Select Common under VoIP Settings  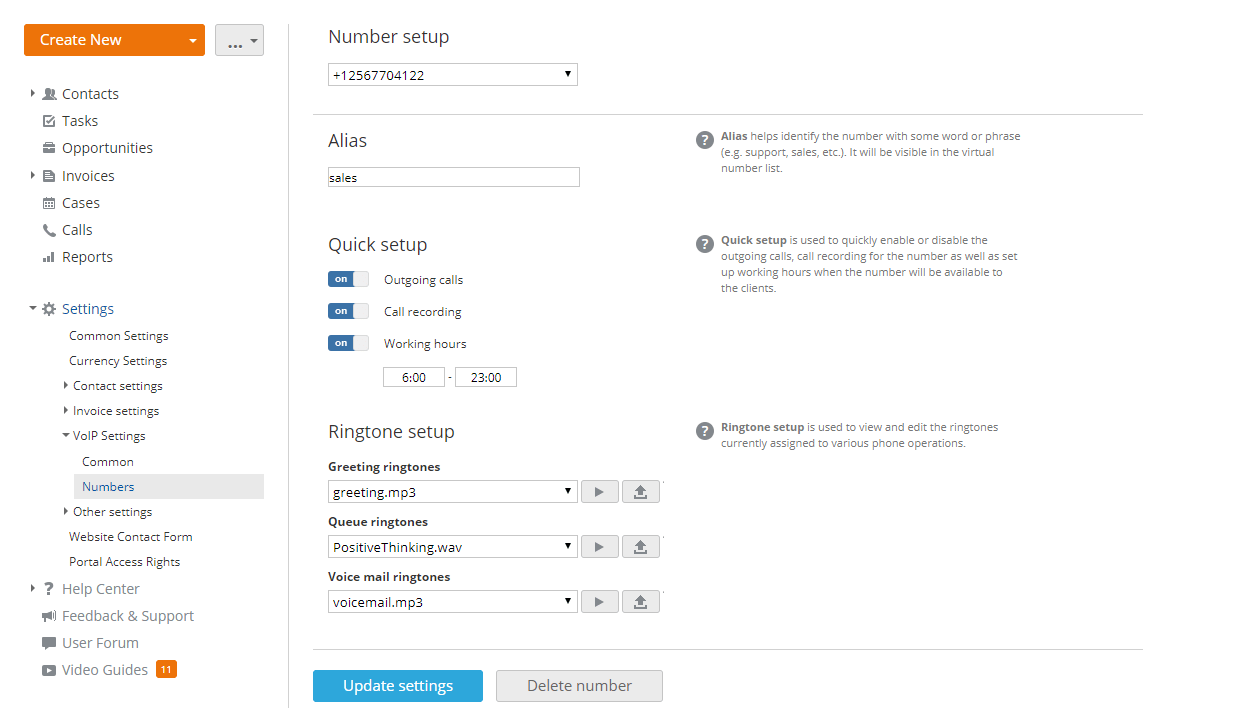pyautogui.click(x=107, y=461)
